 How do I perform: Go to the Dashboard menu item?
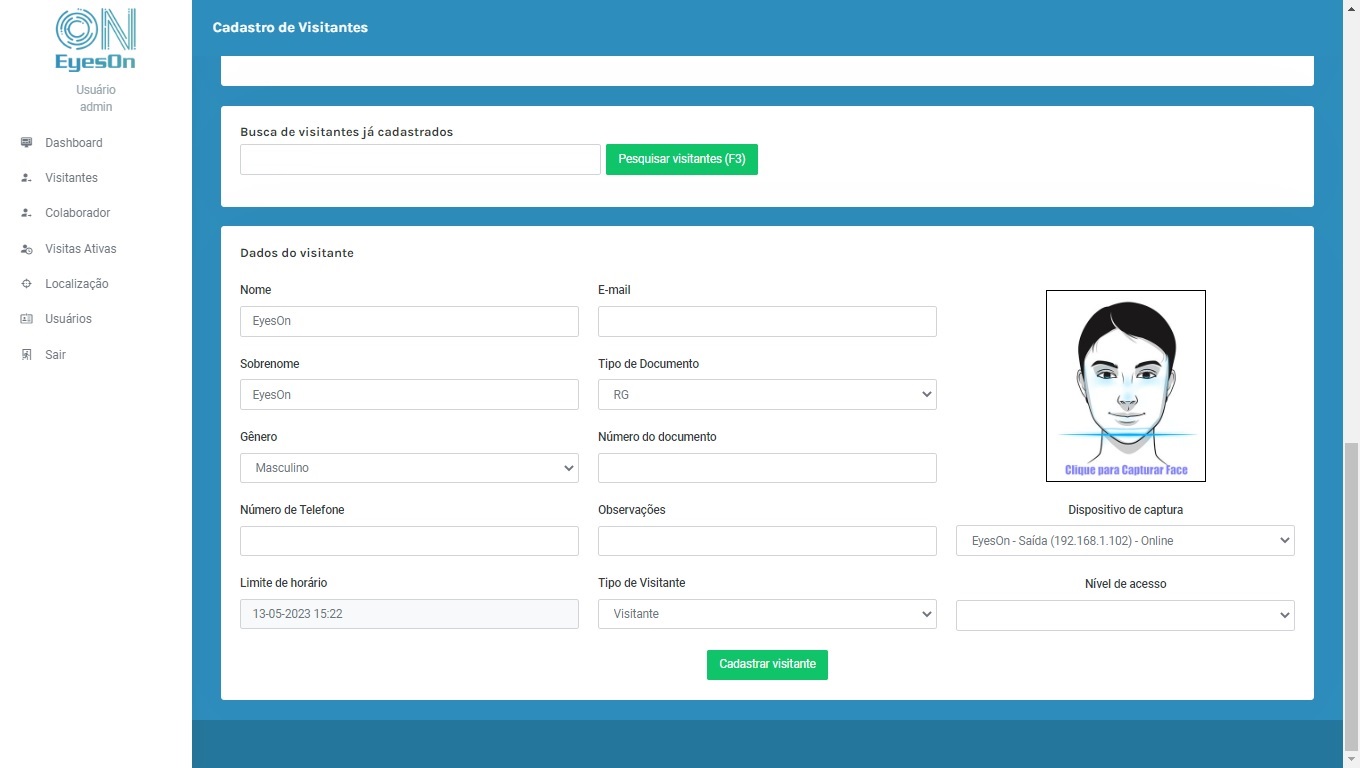pos(73,143)
